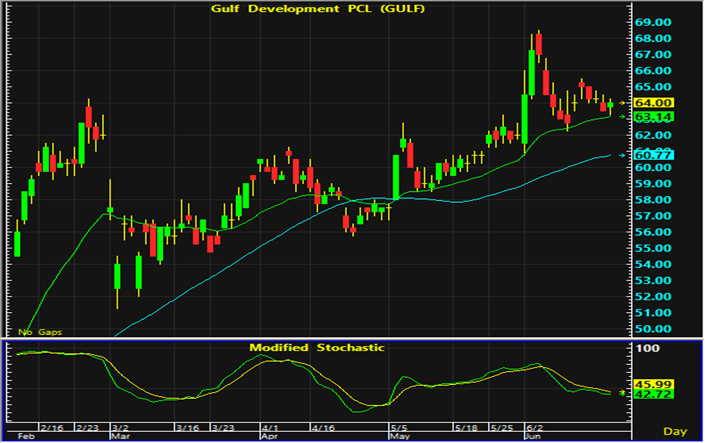Click the Jun month label

click(534, 436)
